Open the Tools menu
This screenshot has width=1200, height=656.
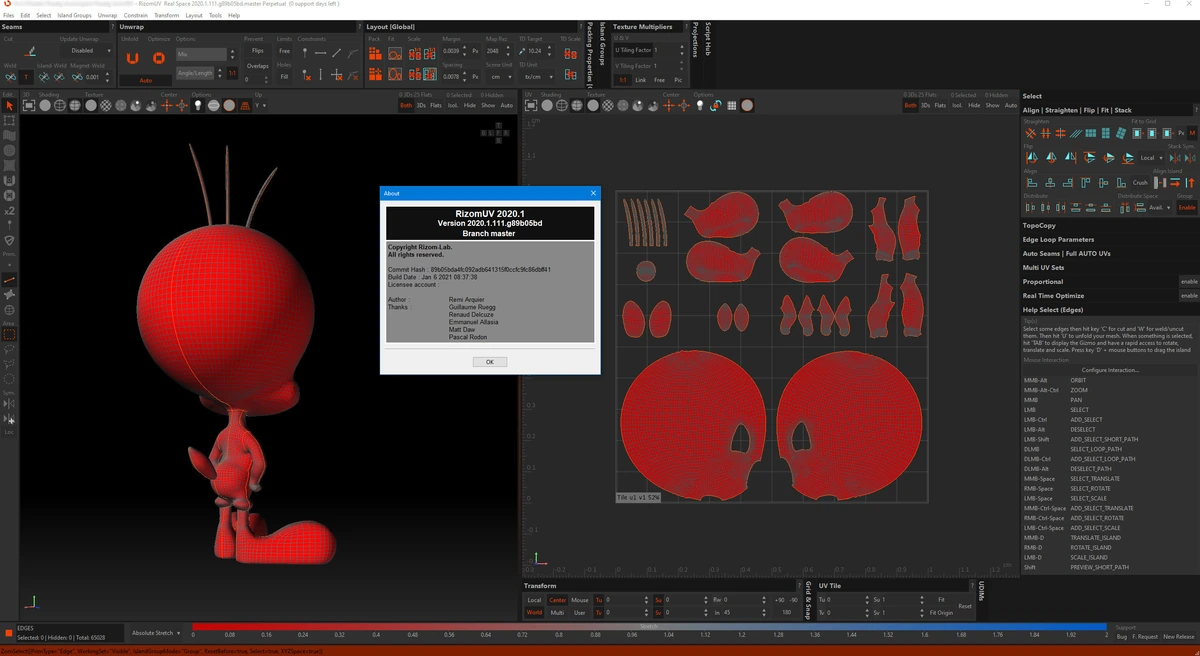(x=215, y=16)
